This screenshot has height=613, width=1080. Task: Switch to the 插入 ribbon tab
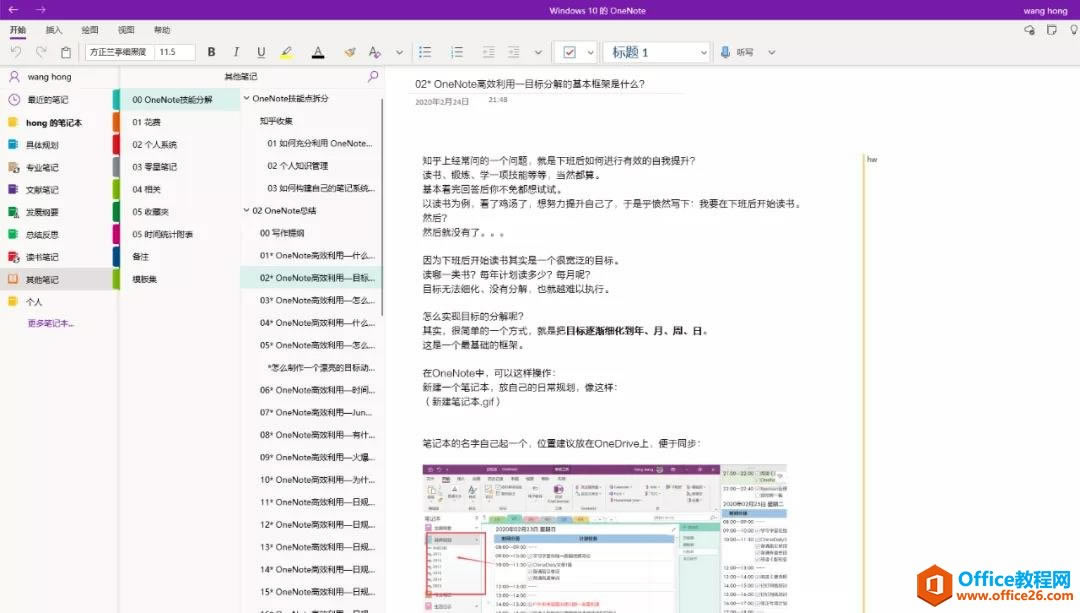coord(54,30)
